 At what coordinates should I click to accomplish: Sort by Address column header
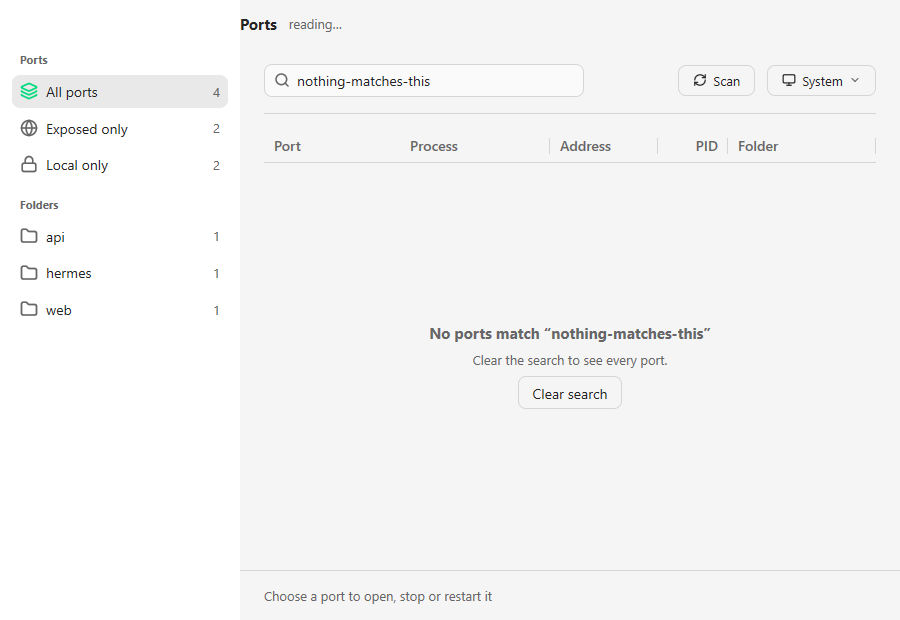pyautogui.click(x=585, y=146)
